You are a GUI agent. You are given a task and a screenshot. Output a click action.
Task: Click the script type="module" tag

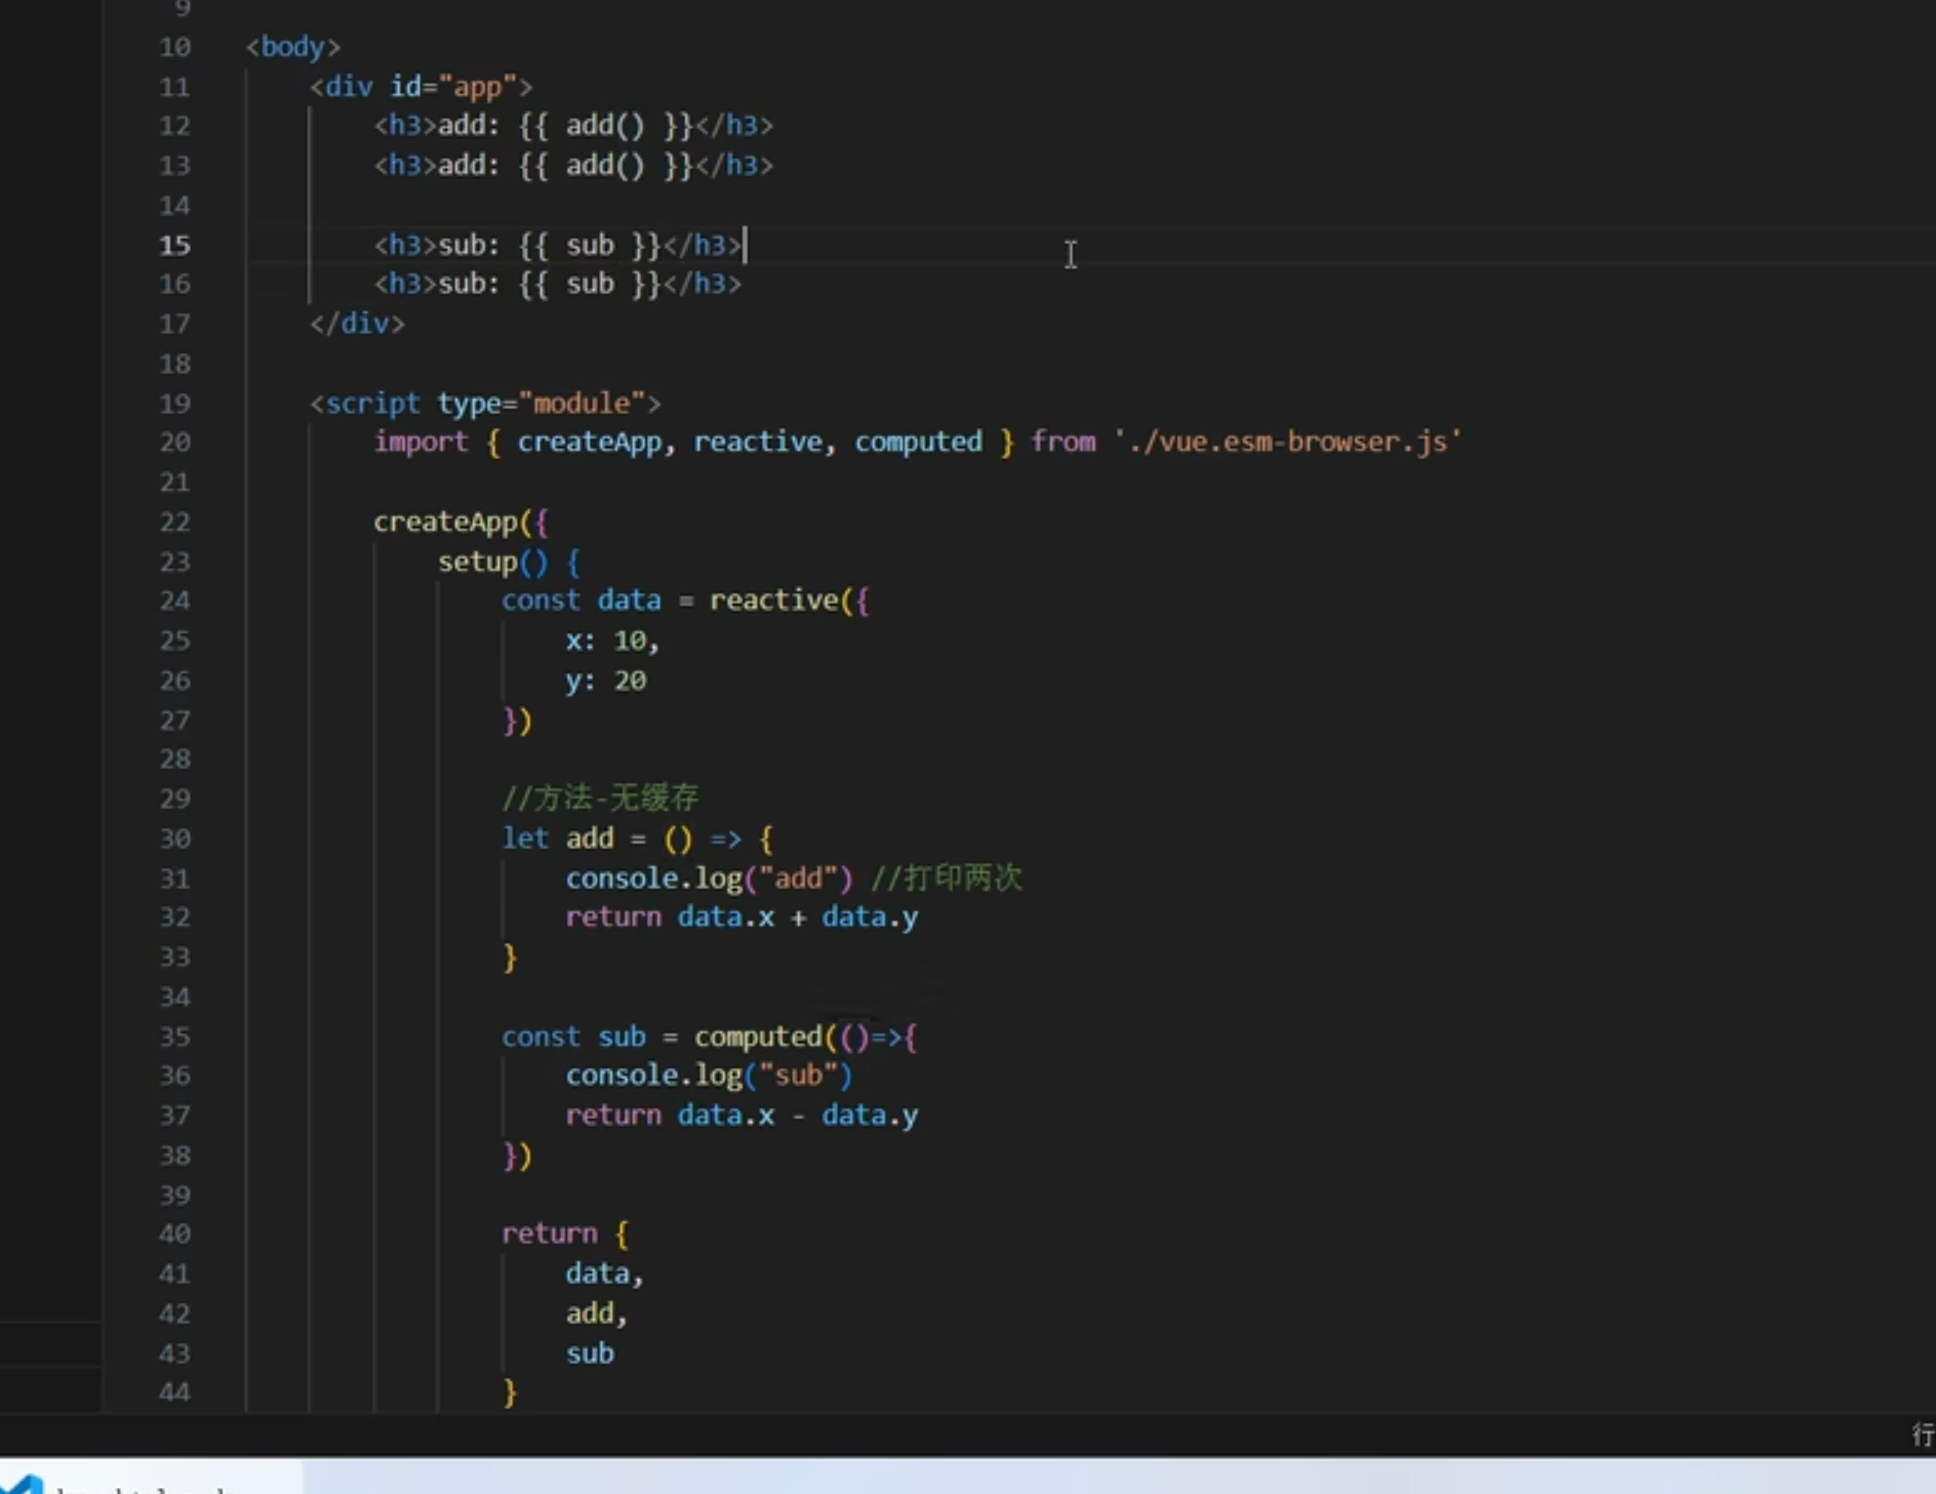485,403
